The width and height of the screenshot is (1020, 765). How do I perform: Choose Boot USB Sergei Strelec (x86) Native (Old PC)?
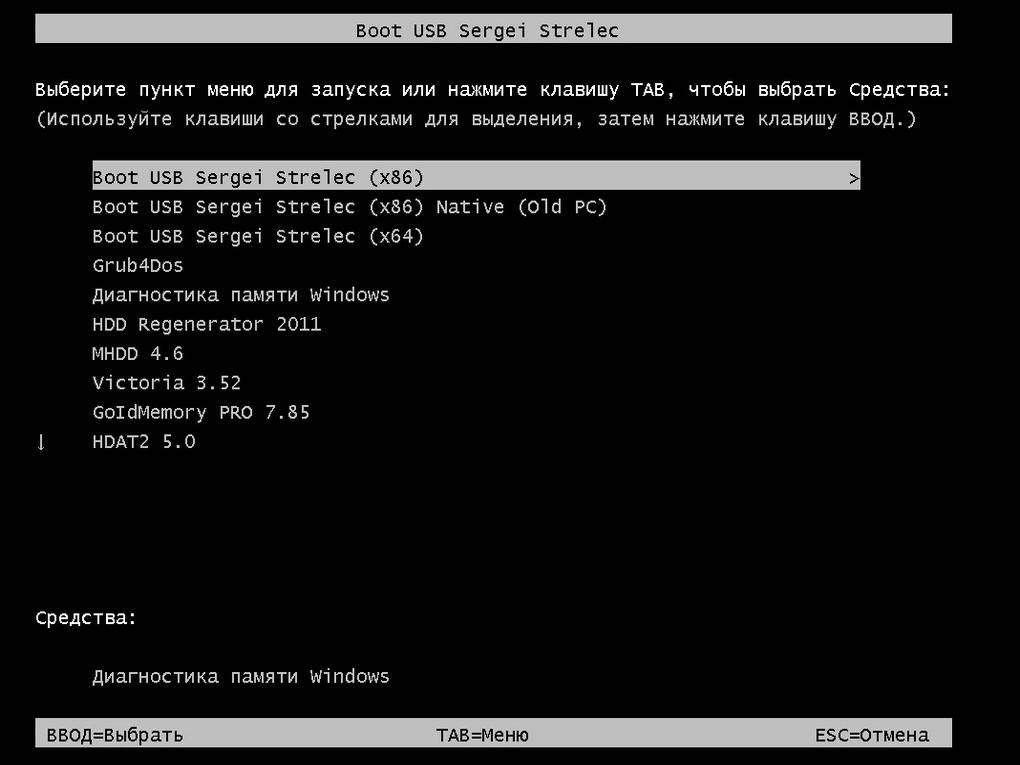349,207
